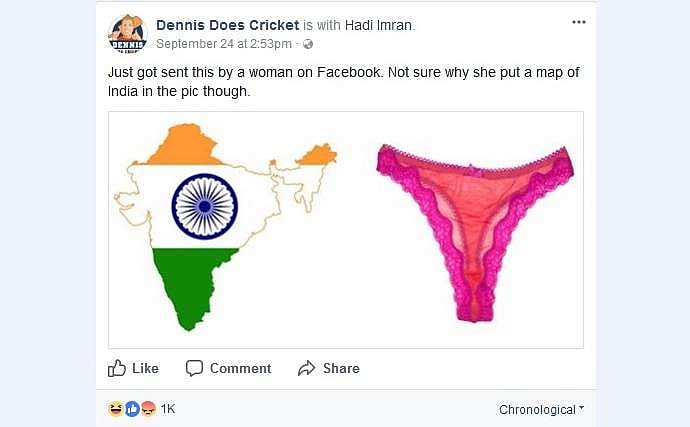Screen dimensions: 690x427
Task: Open Hadi Imran's profile link
Action: (x=378, y=25)
